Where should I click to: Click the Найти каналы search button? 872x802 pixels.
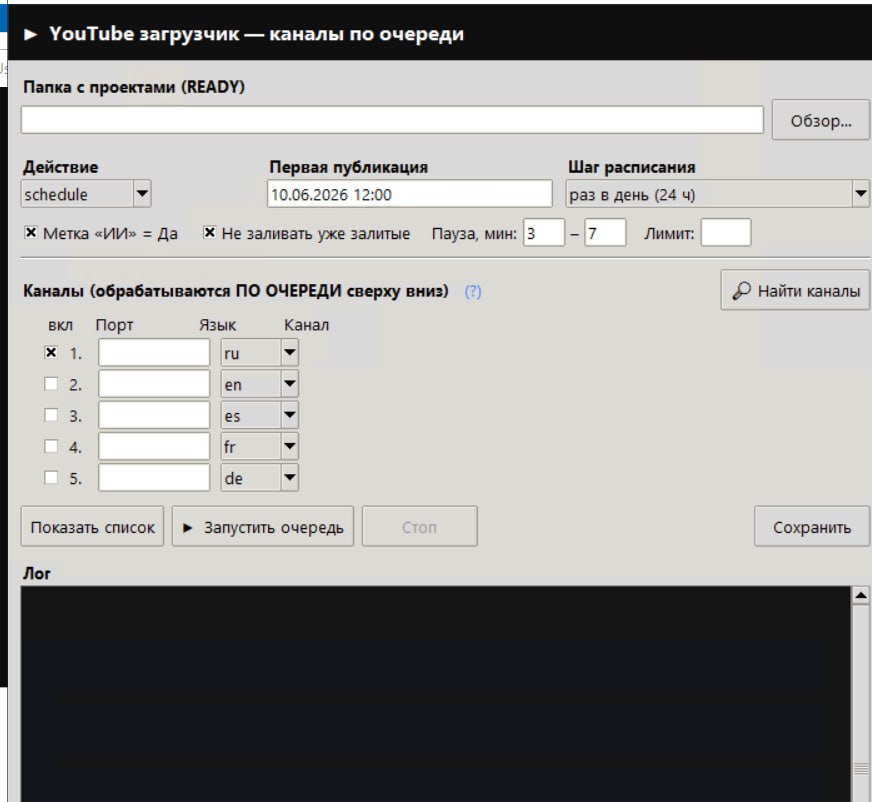[796, 290]
